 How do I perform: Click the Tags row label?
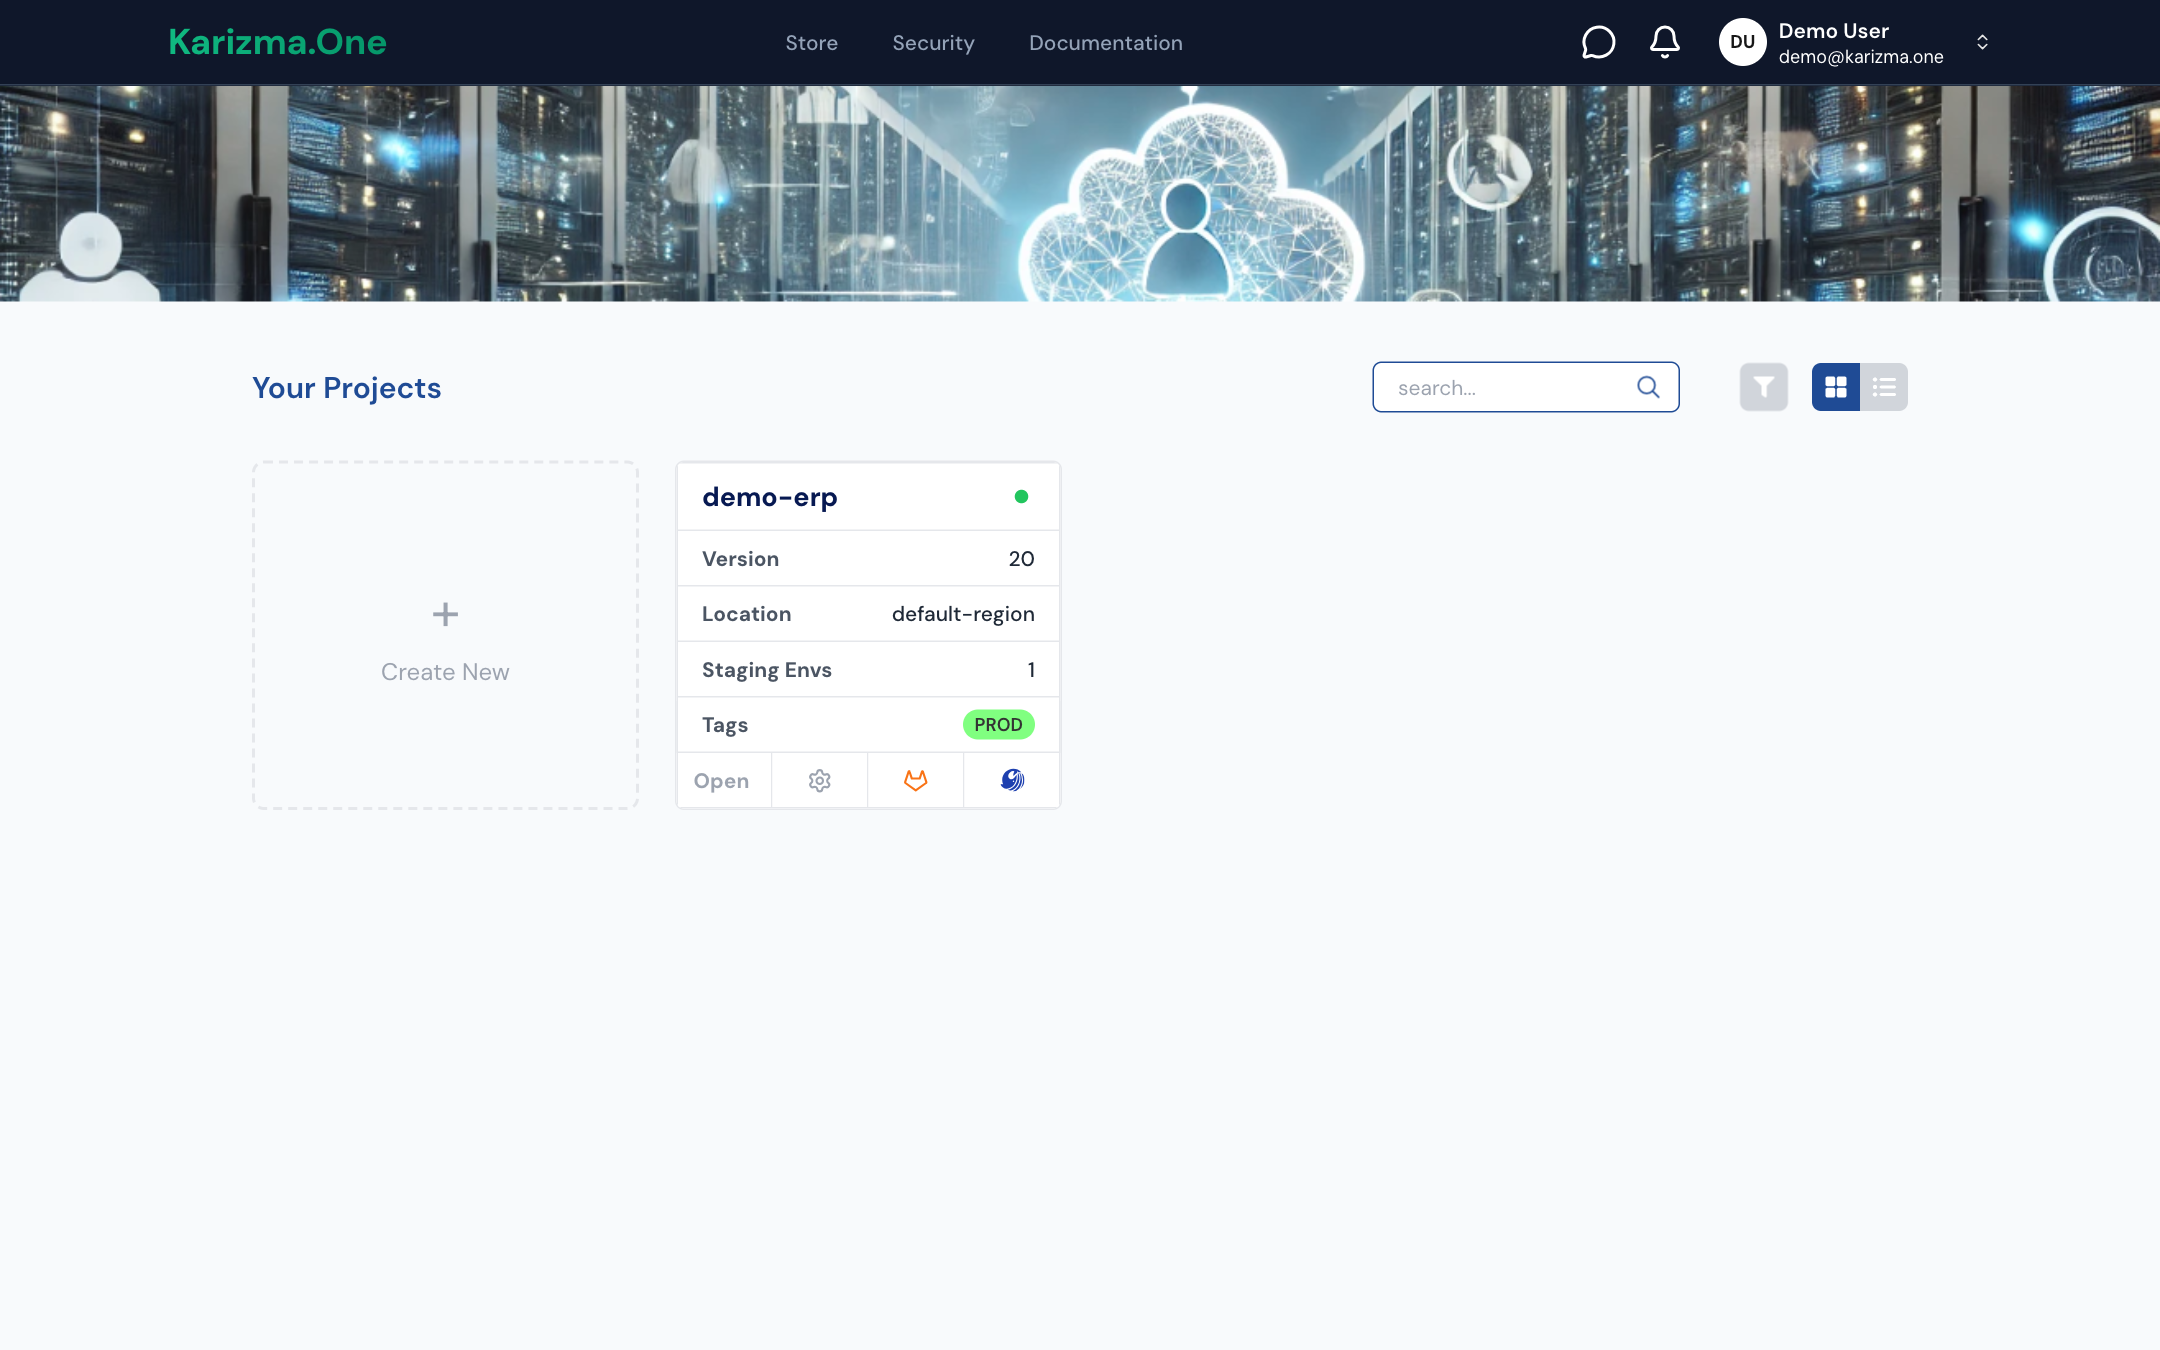tap(725, 725)
